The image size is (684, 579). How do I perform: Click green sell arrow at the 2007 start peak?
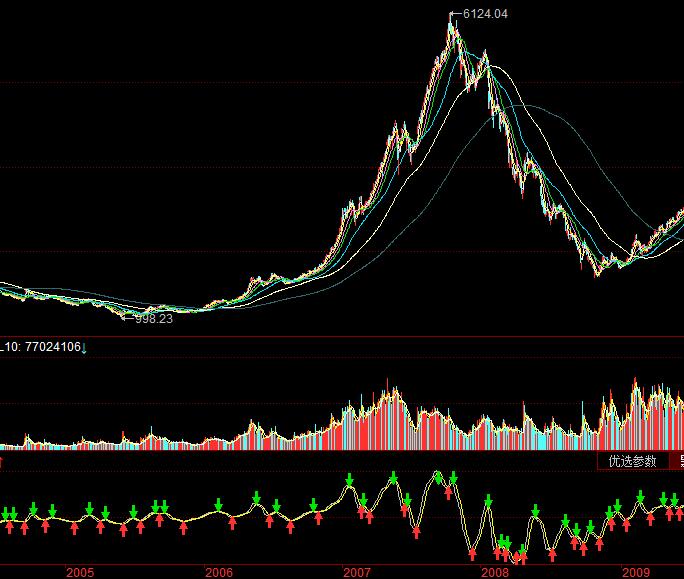tap(349, 479)
